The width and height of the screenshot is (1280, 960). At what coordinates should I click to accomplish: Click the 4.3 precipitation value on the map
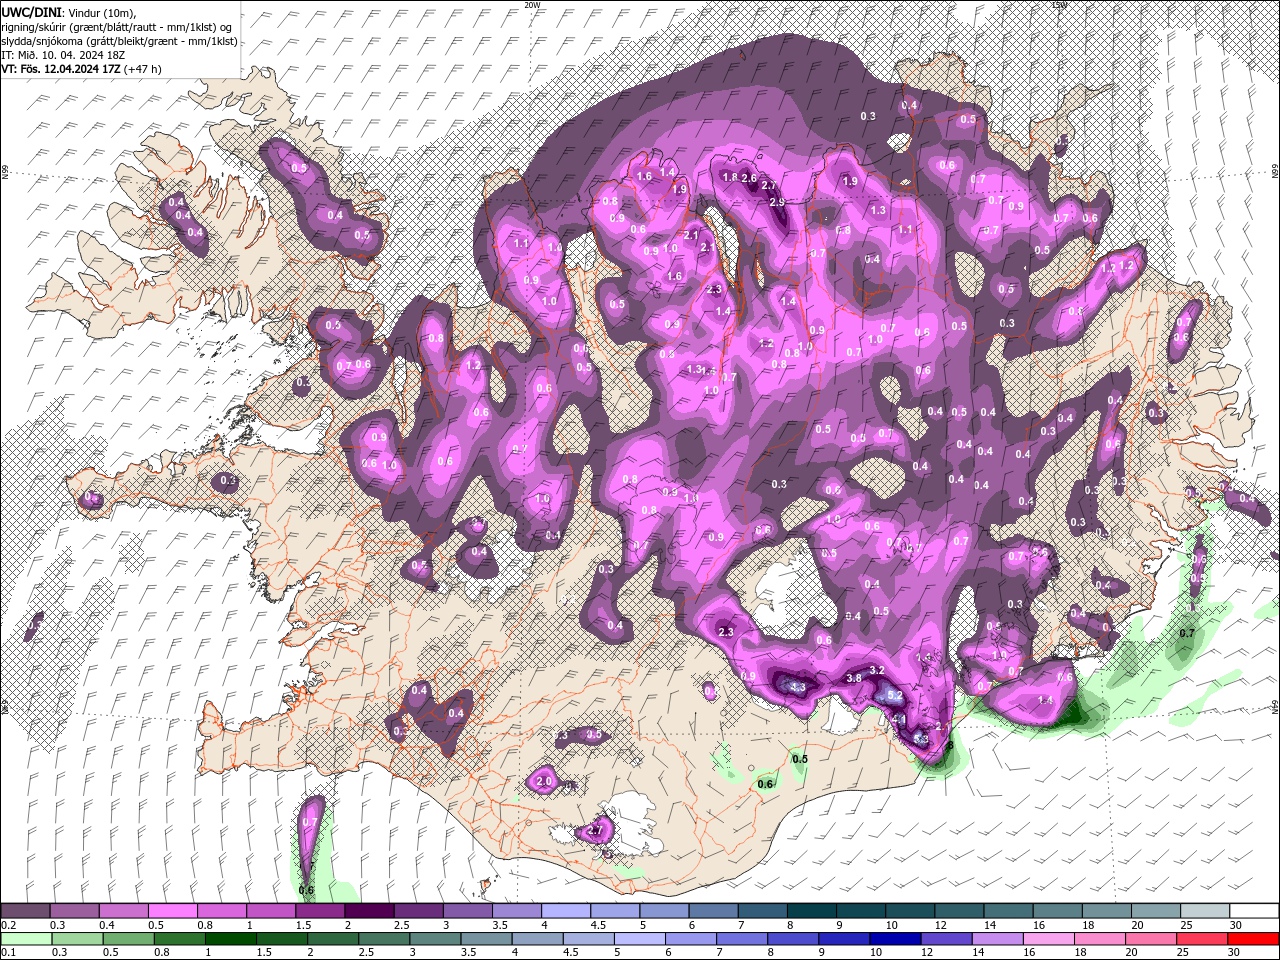coord(797,687)
